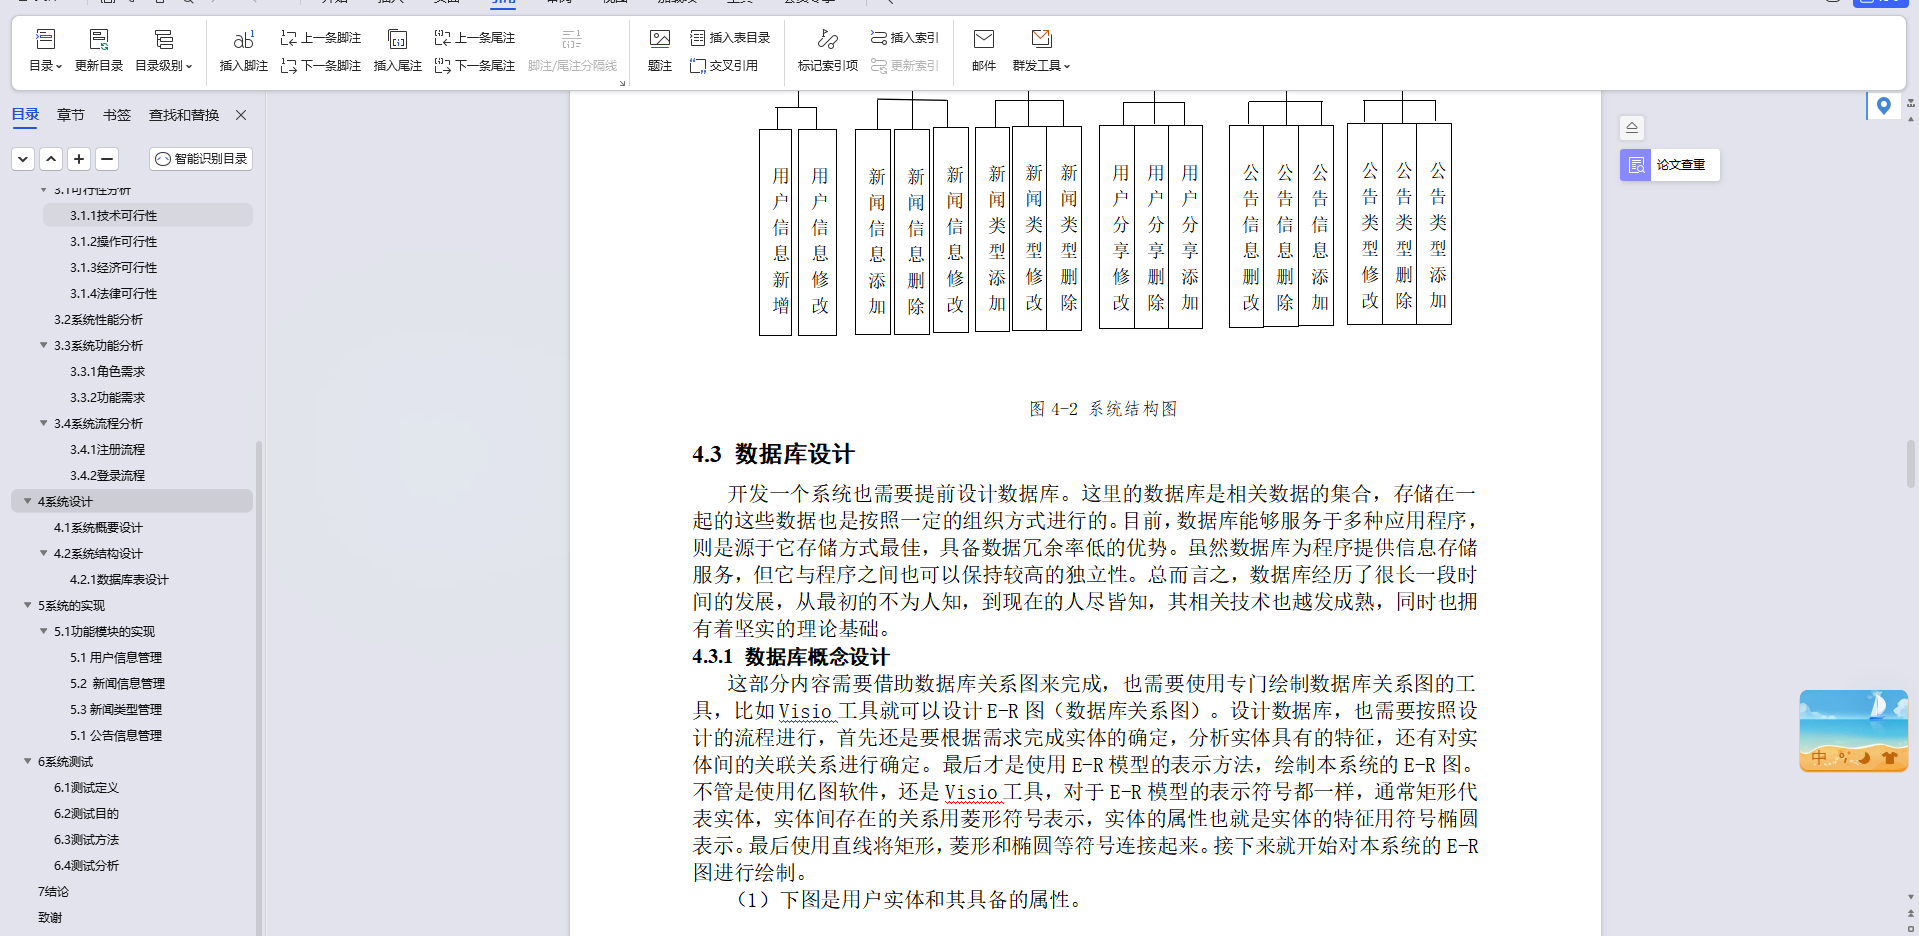Jump to 上一条尾注 previous endnote
The image size is (1919, 936).
475,38
